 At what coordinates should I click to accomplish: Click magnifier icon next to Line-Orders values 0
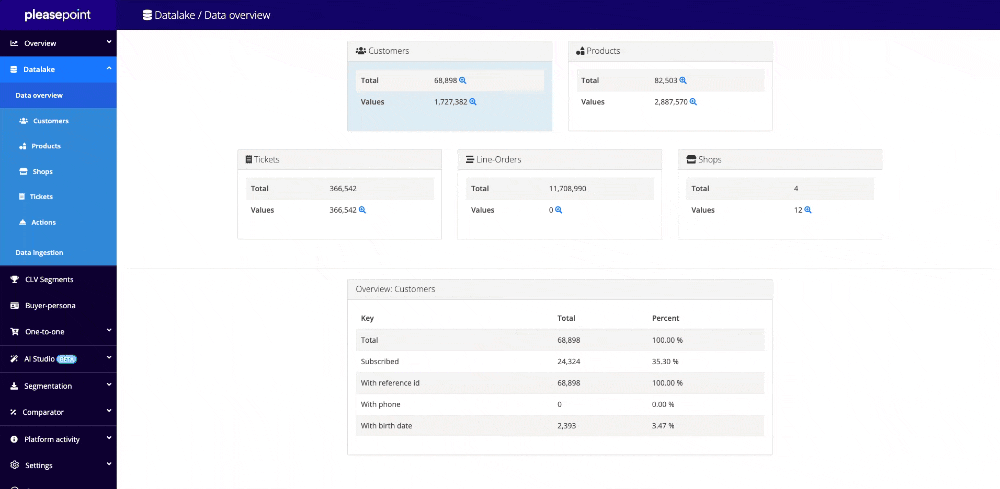[558, 210]
